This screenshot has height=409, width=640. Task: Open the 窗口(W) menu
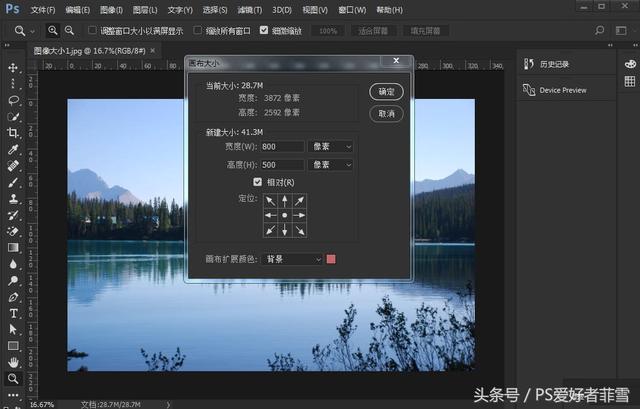point(352,10)
